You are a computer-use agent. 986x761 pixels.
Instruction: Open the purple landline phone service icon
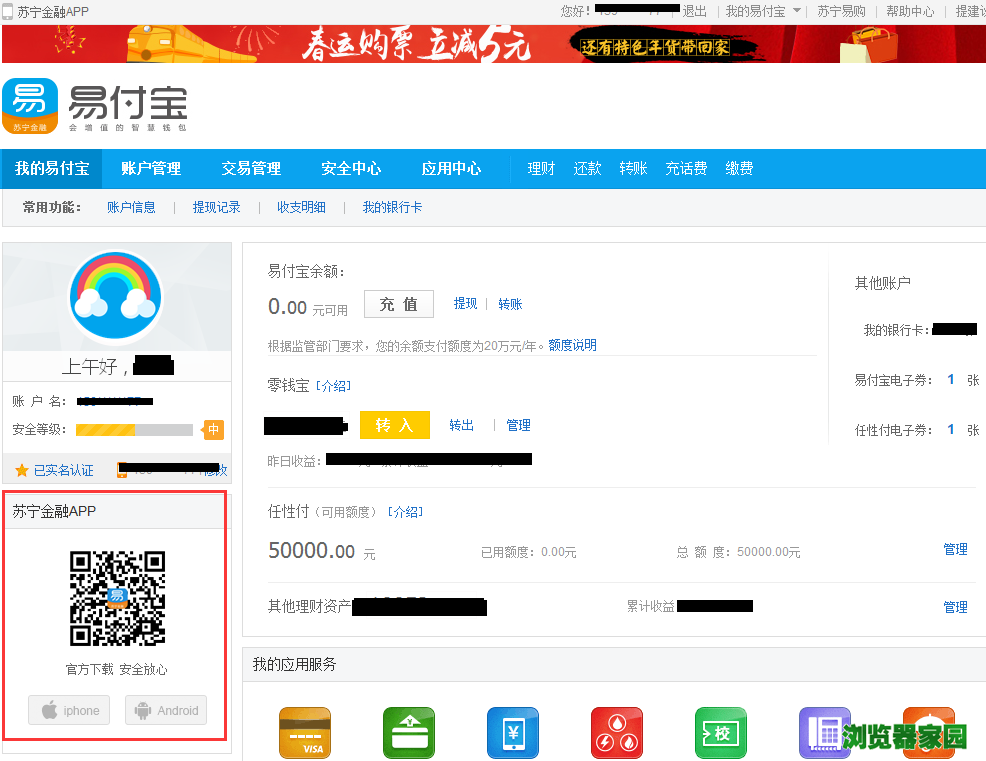825,733
